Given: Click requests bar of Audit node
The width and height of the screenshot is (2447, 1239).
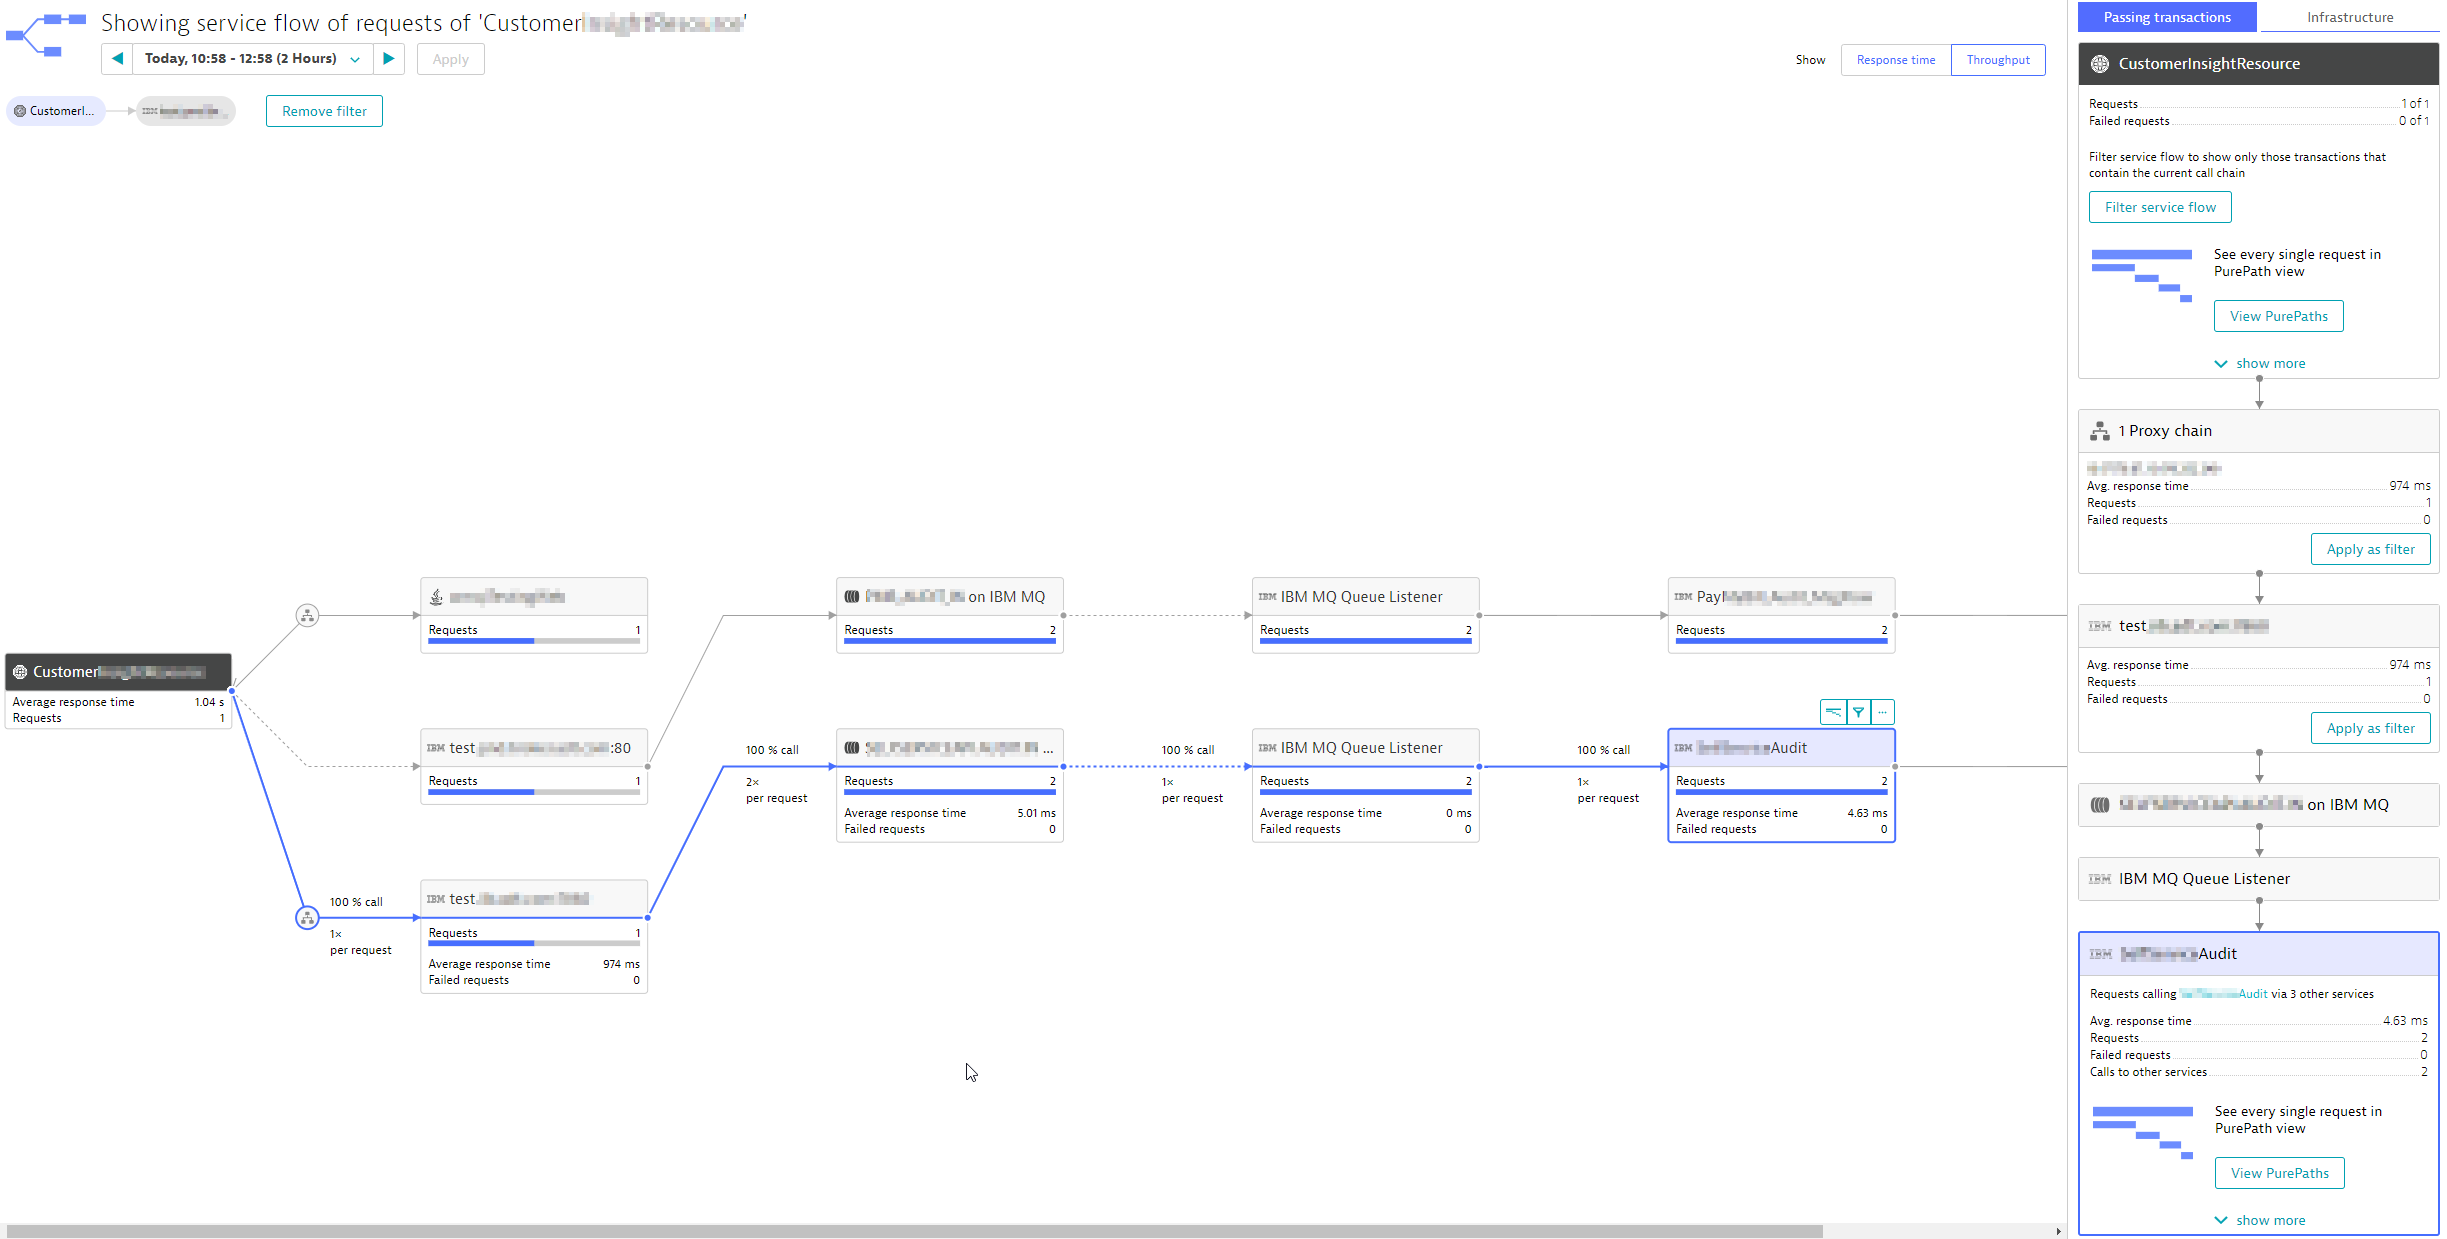Looking at the screenshot, I should [x=1782, y=792].
